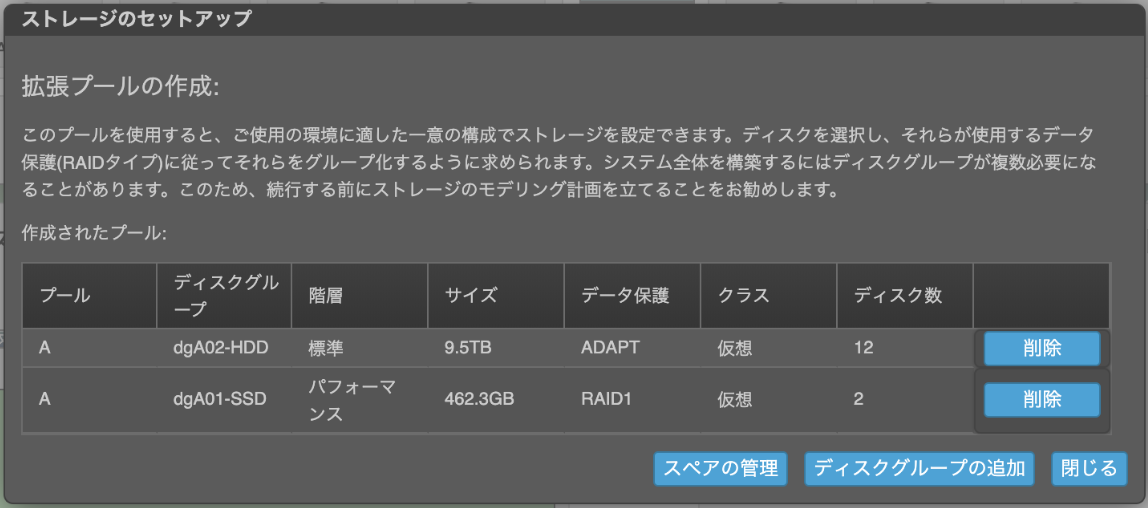
Task: Click the 階層 column header
Action: tap(359, 296)
